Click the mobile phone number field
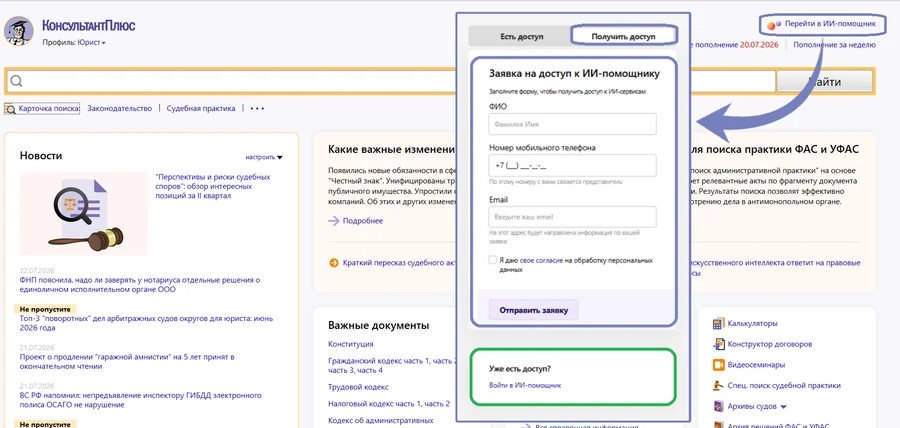 pos(572,166)
